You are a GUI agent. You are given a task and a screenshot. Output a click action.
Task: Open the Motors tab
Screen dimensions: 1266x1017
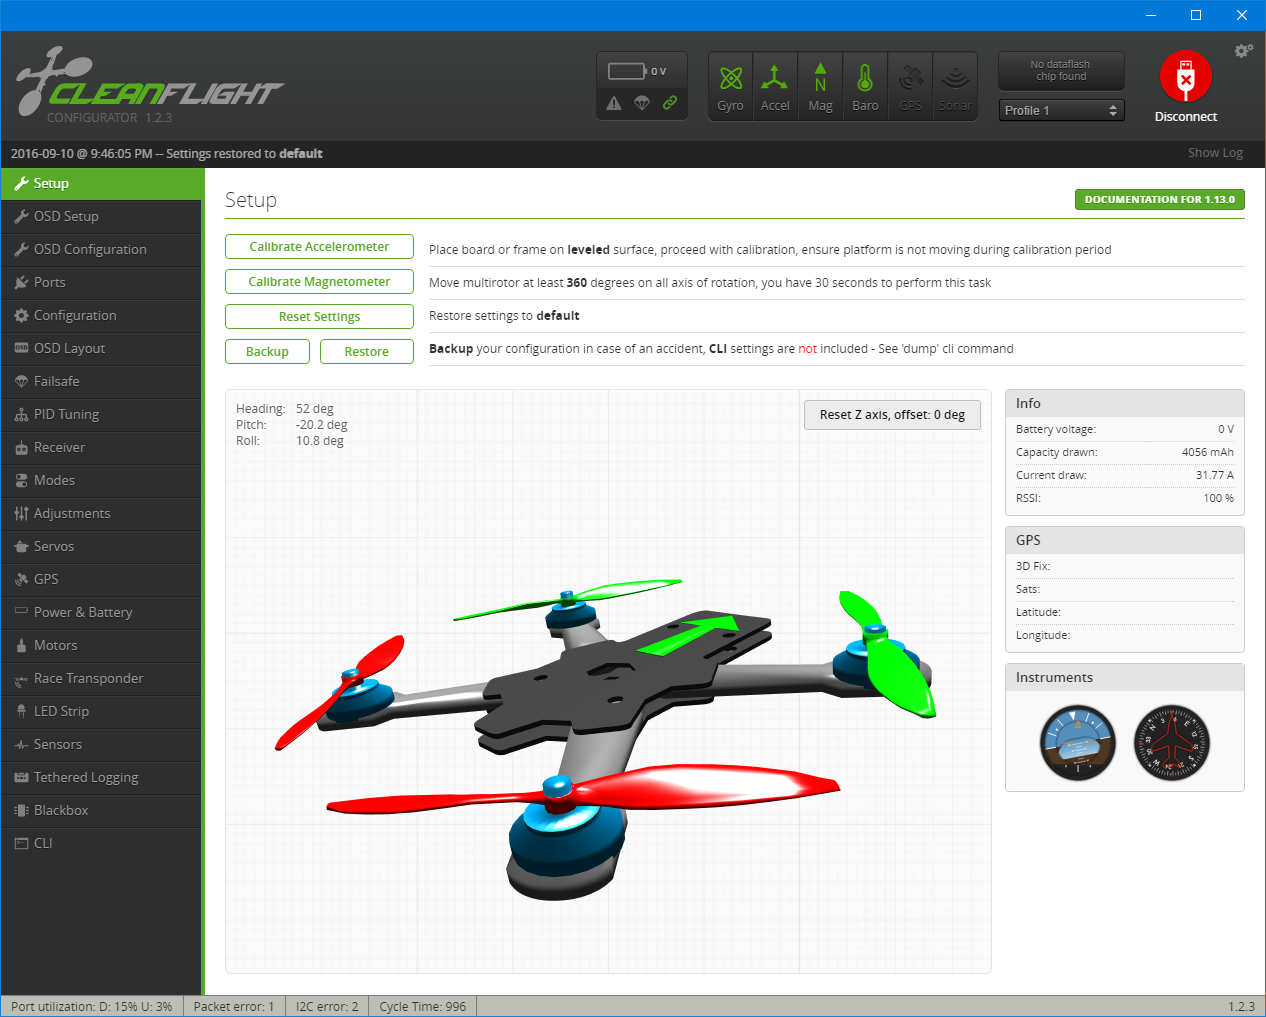tap(101, 646)
